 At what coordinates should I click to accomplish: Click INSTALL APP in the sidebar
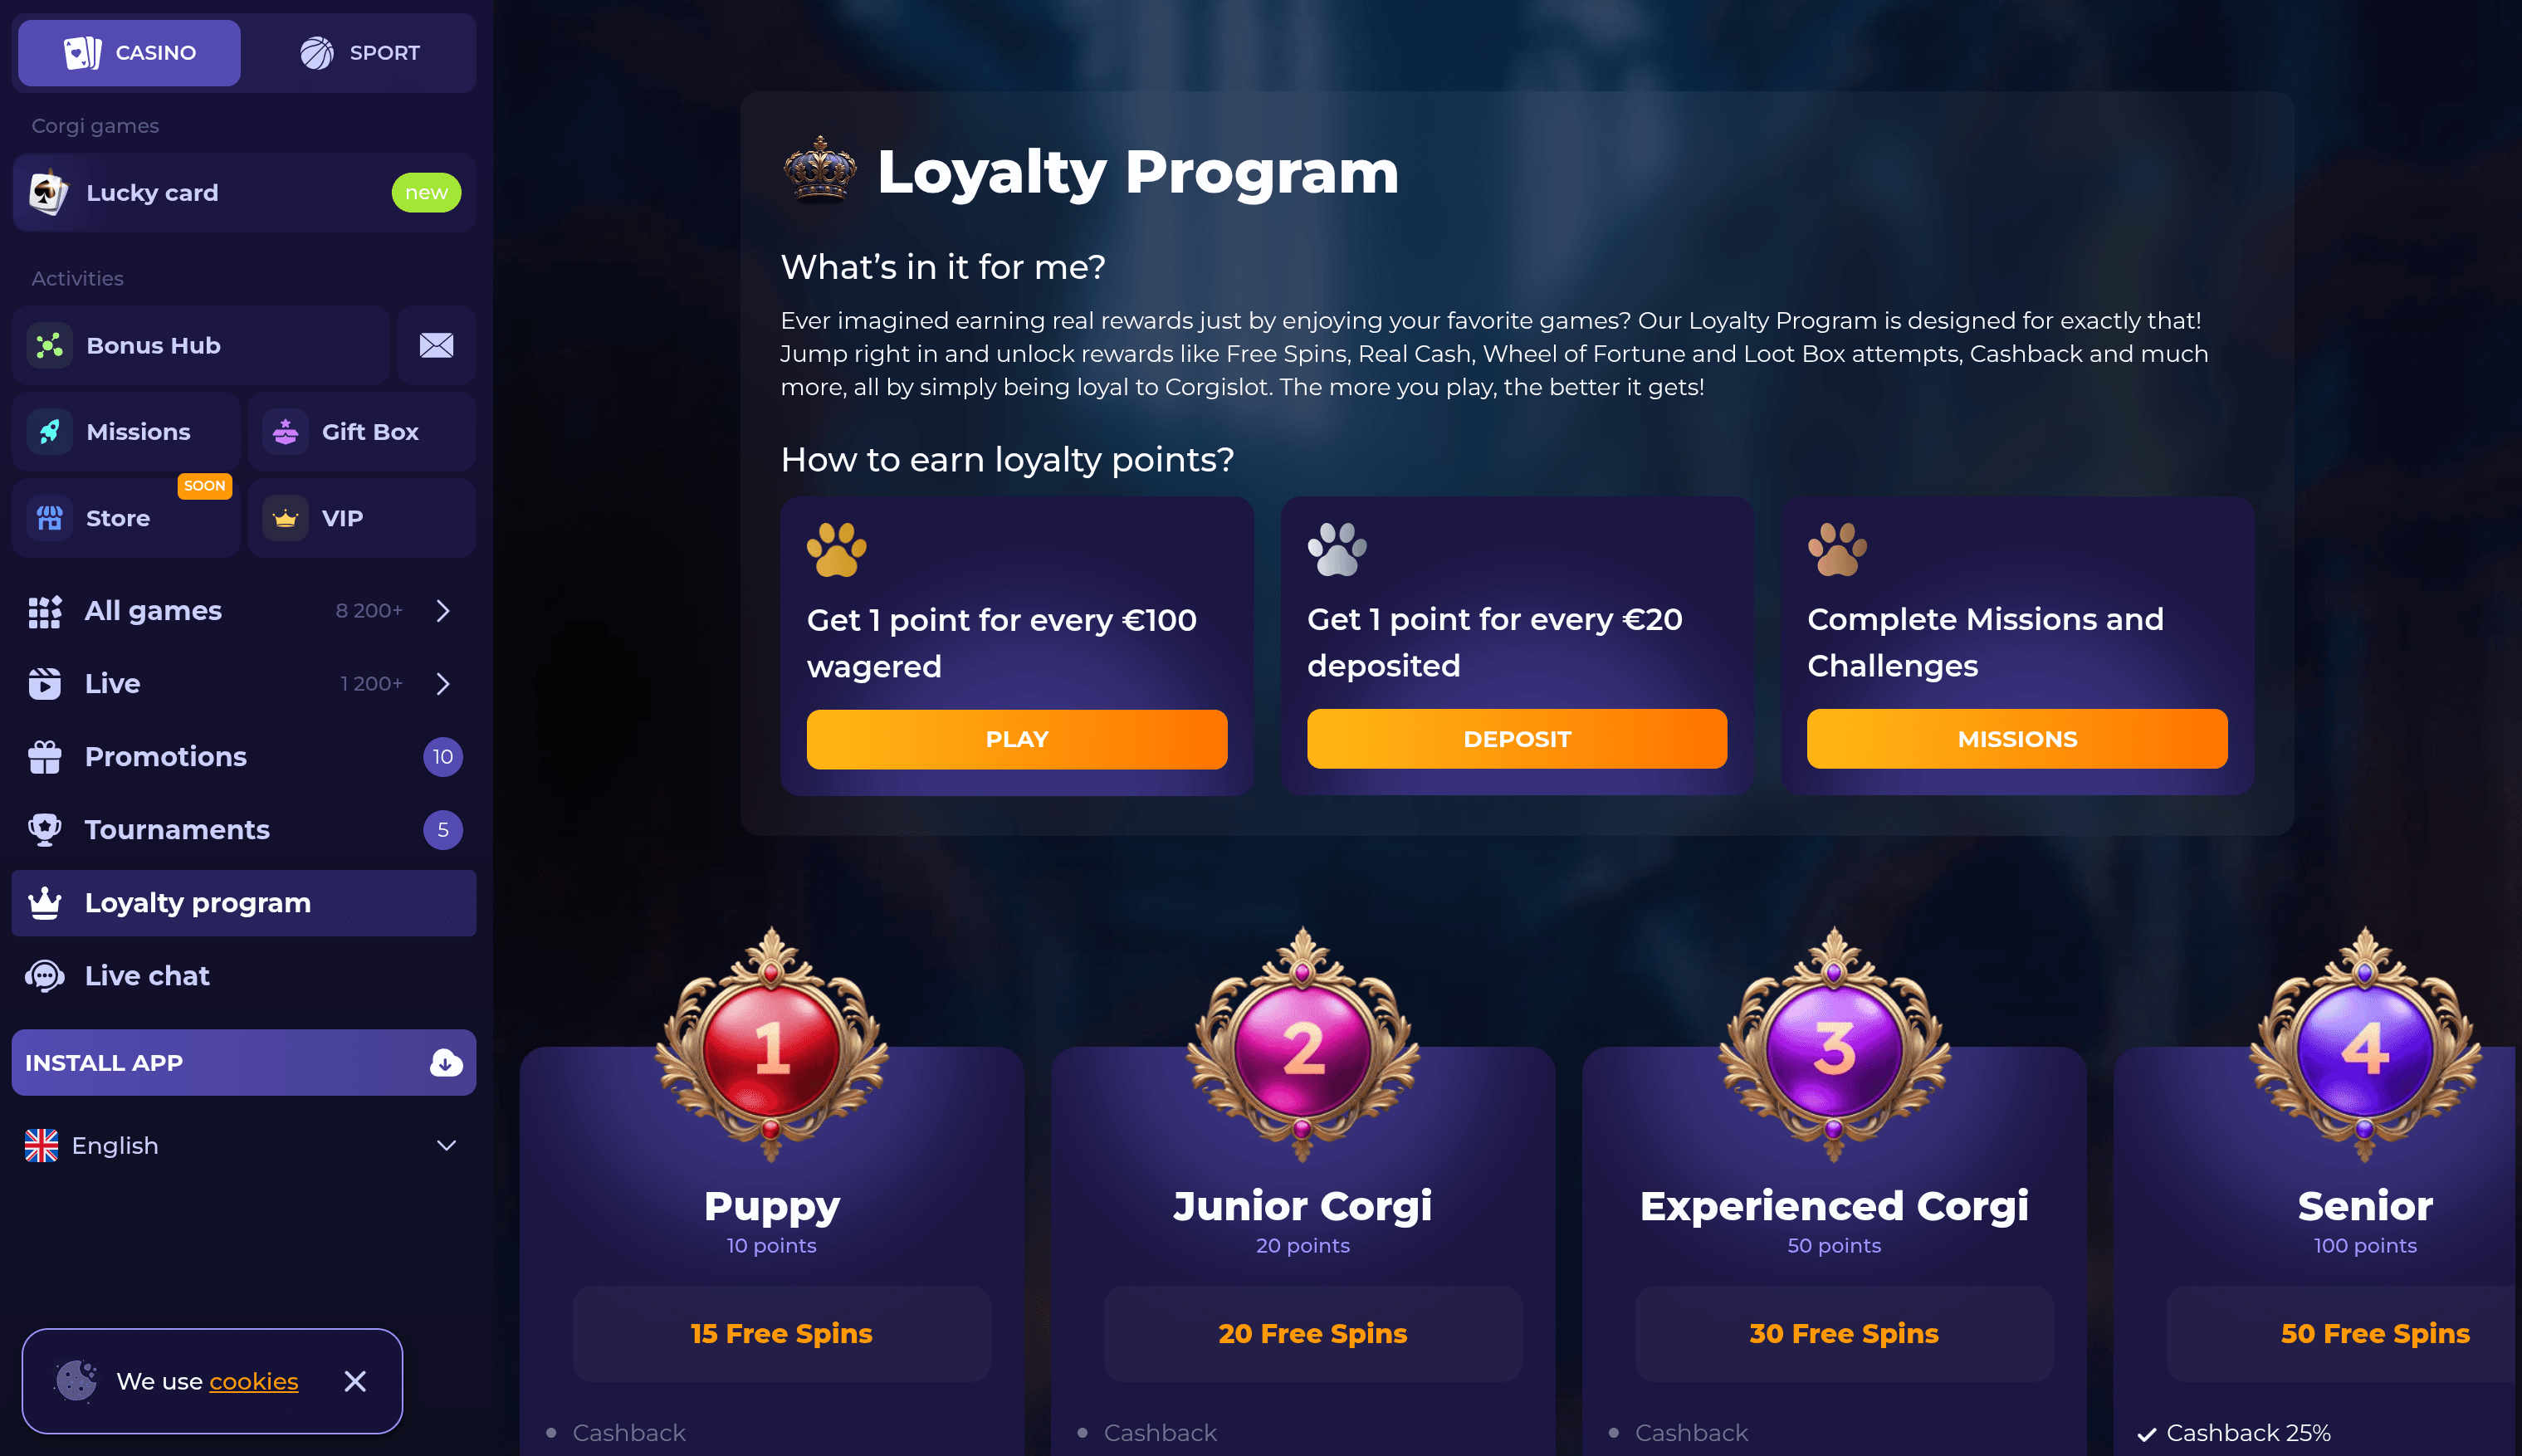click(243, 1062)
